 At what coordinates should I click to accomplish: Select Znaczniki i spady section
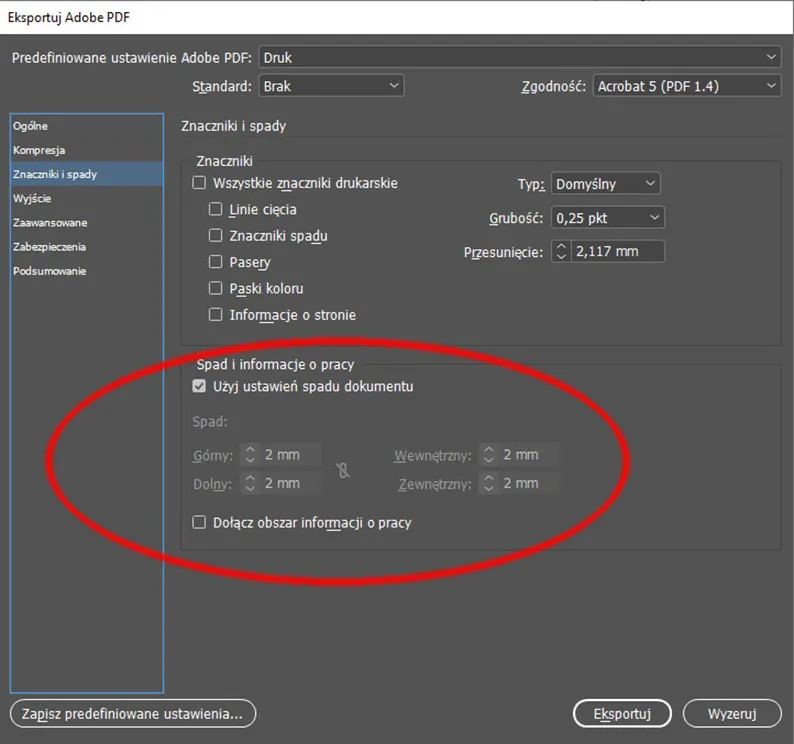[87, 174]
